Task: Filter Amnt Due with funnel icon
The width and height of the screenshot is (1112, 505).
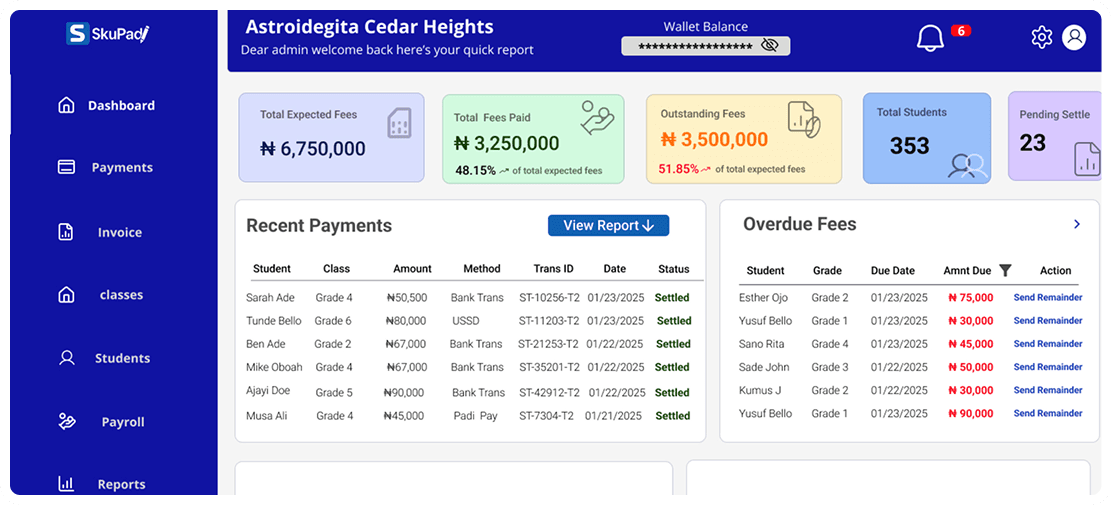Action: click(1005, 270)
